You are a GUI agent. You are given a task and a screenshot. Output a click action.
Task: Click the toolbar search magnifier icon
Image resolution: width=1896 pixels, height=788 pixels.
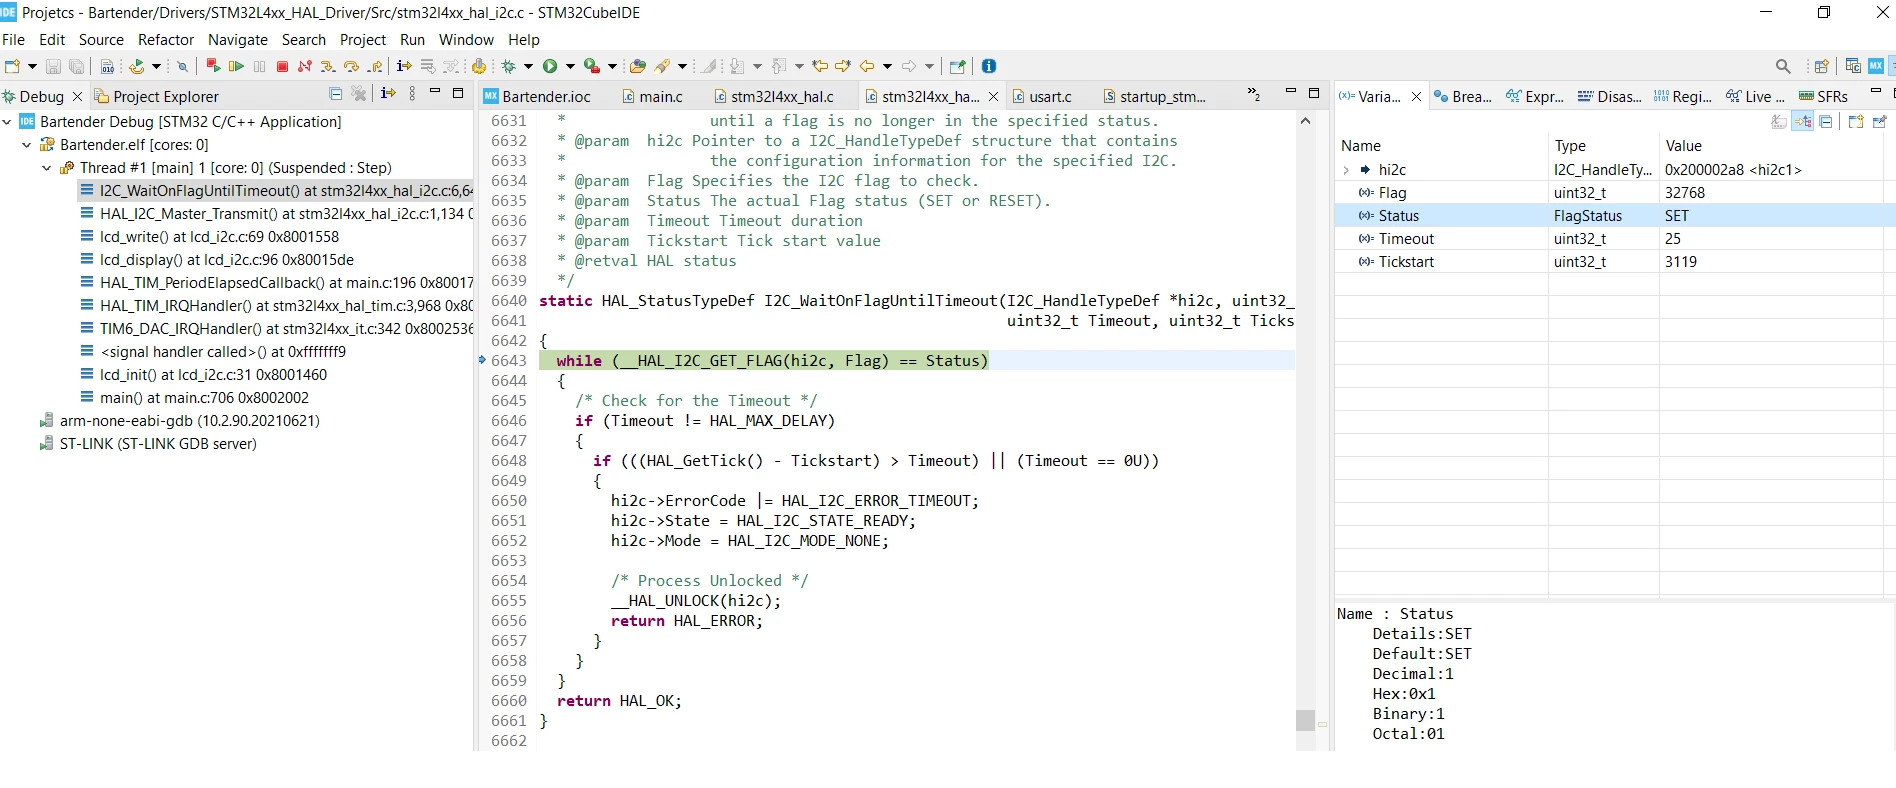(1783, 66)
